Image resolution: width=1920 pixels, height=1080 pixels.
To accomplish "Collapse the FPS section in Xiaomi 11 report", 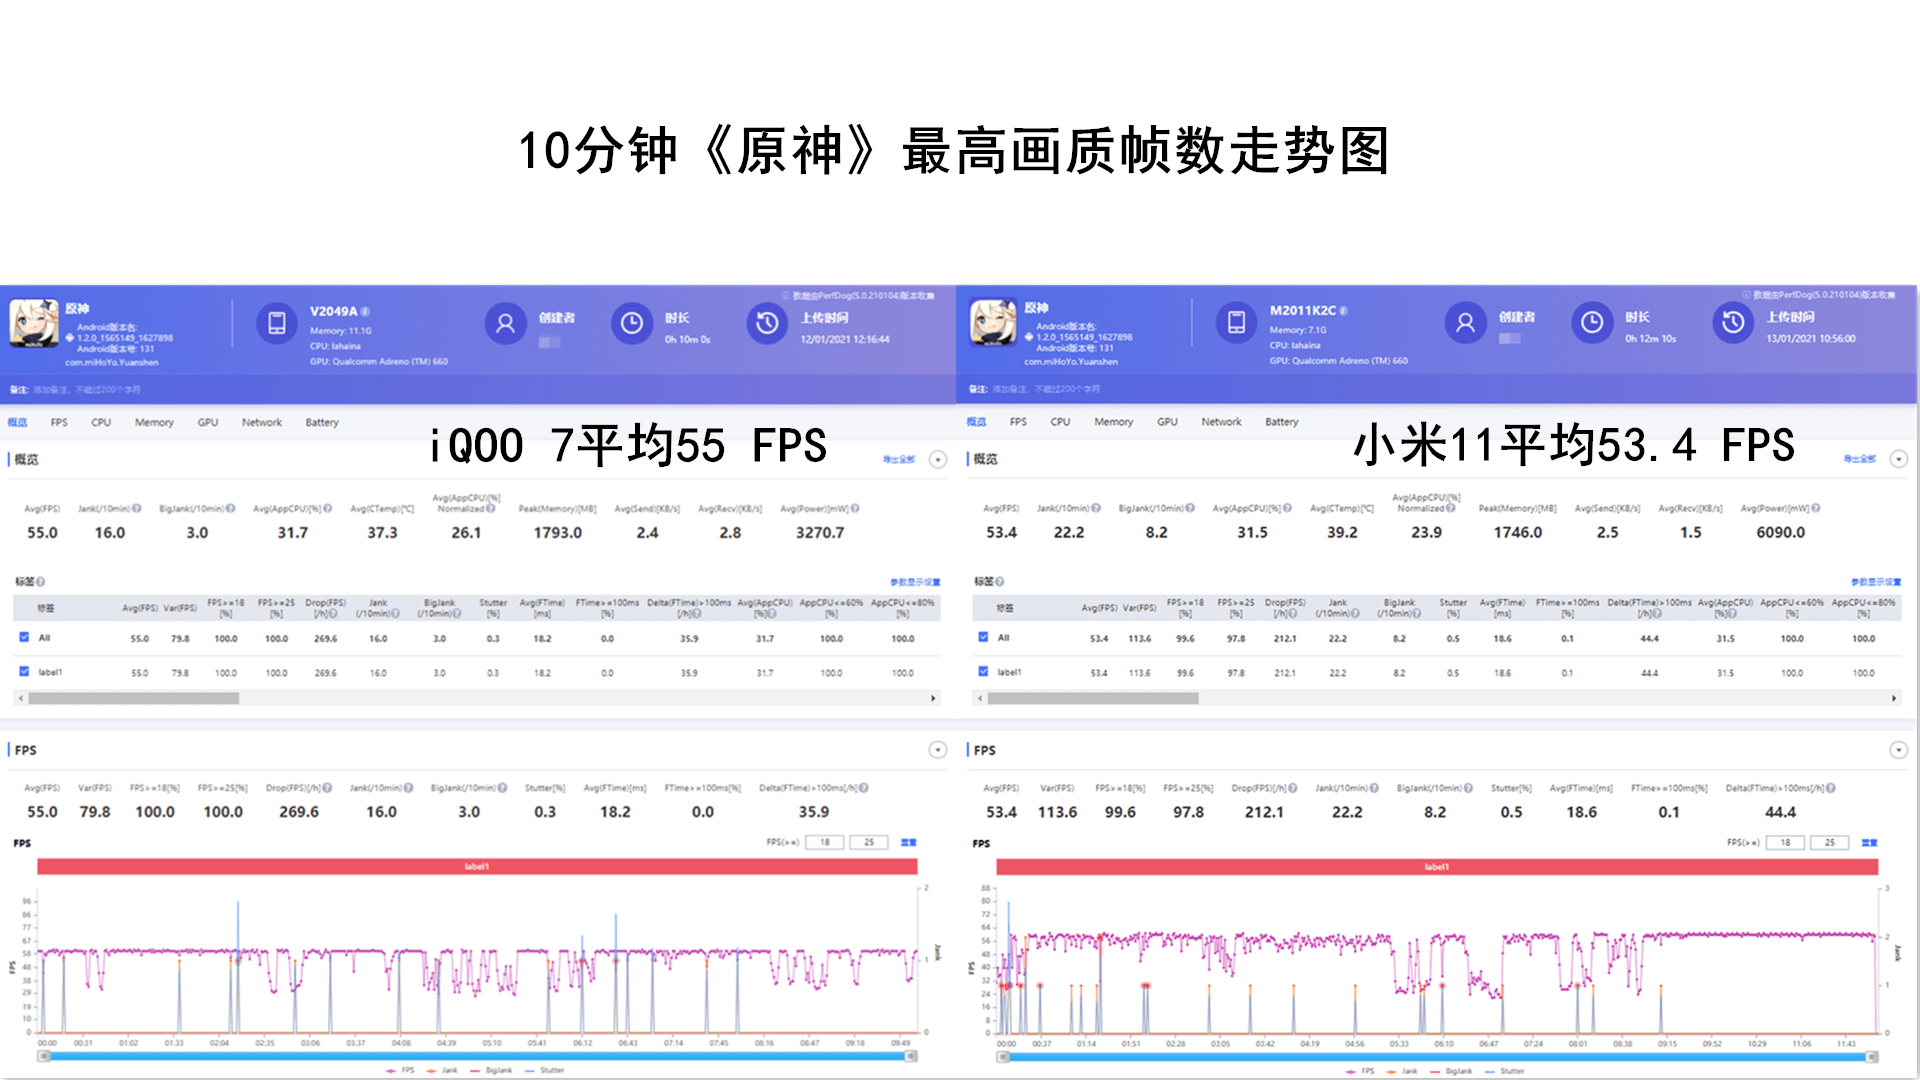I will coord(1898,750).
